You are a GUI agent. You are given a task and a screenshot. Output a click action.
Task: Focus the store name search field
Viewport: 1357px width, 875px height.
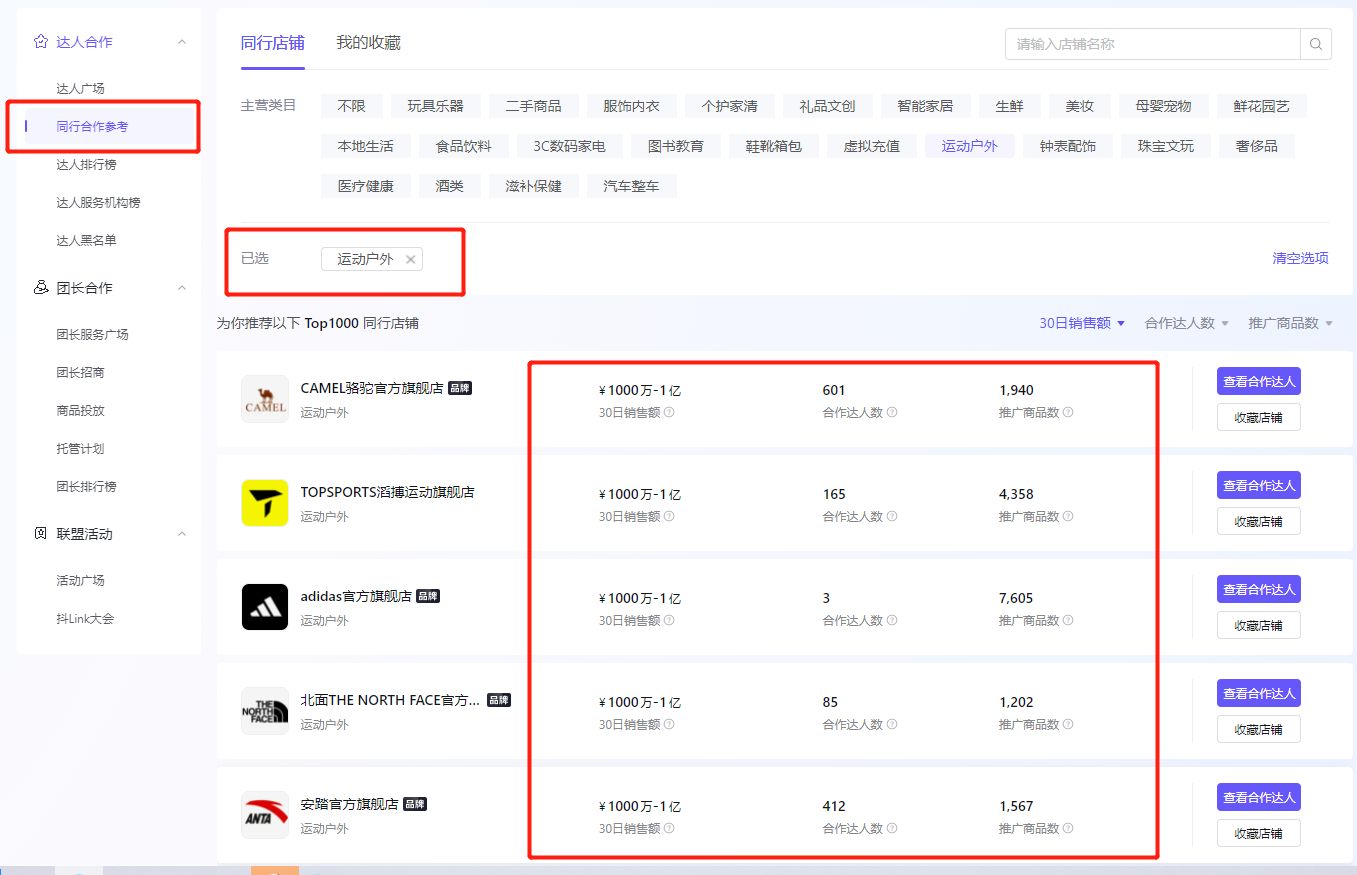click(1153, 44)
